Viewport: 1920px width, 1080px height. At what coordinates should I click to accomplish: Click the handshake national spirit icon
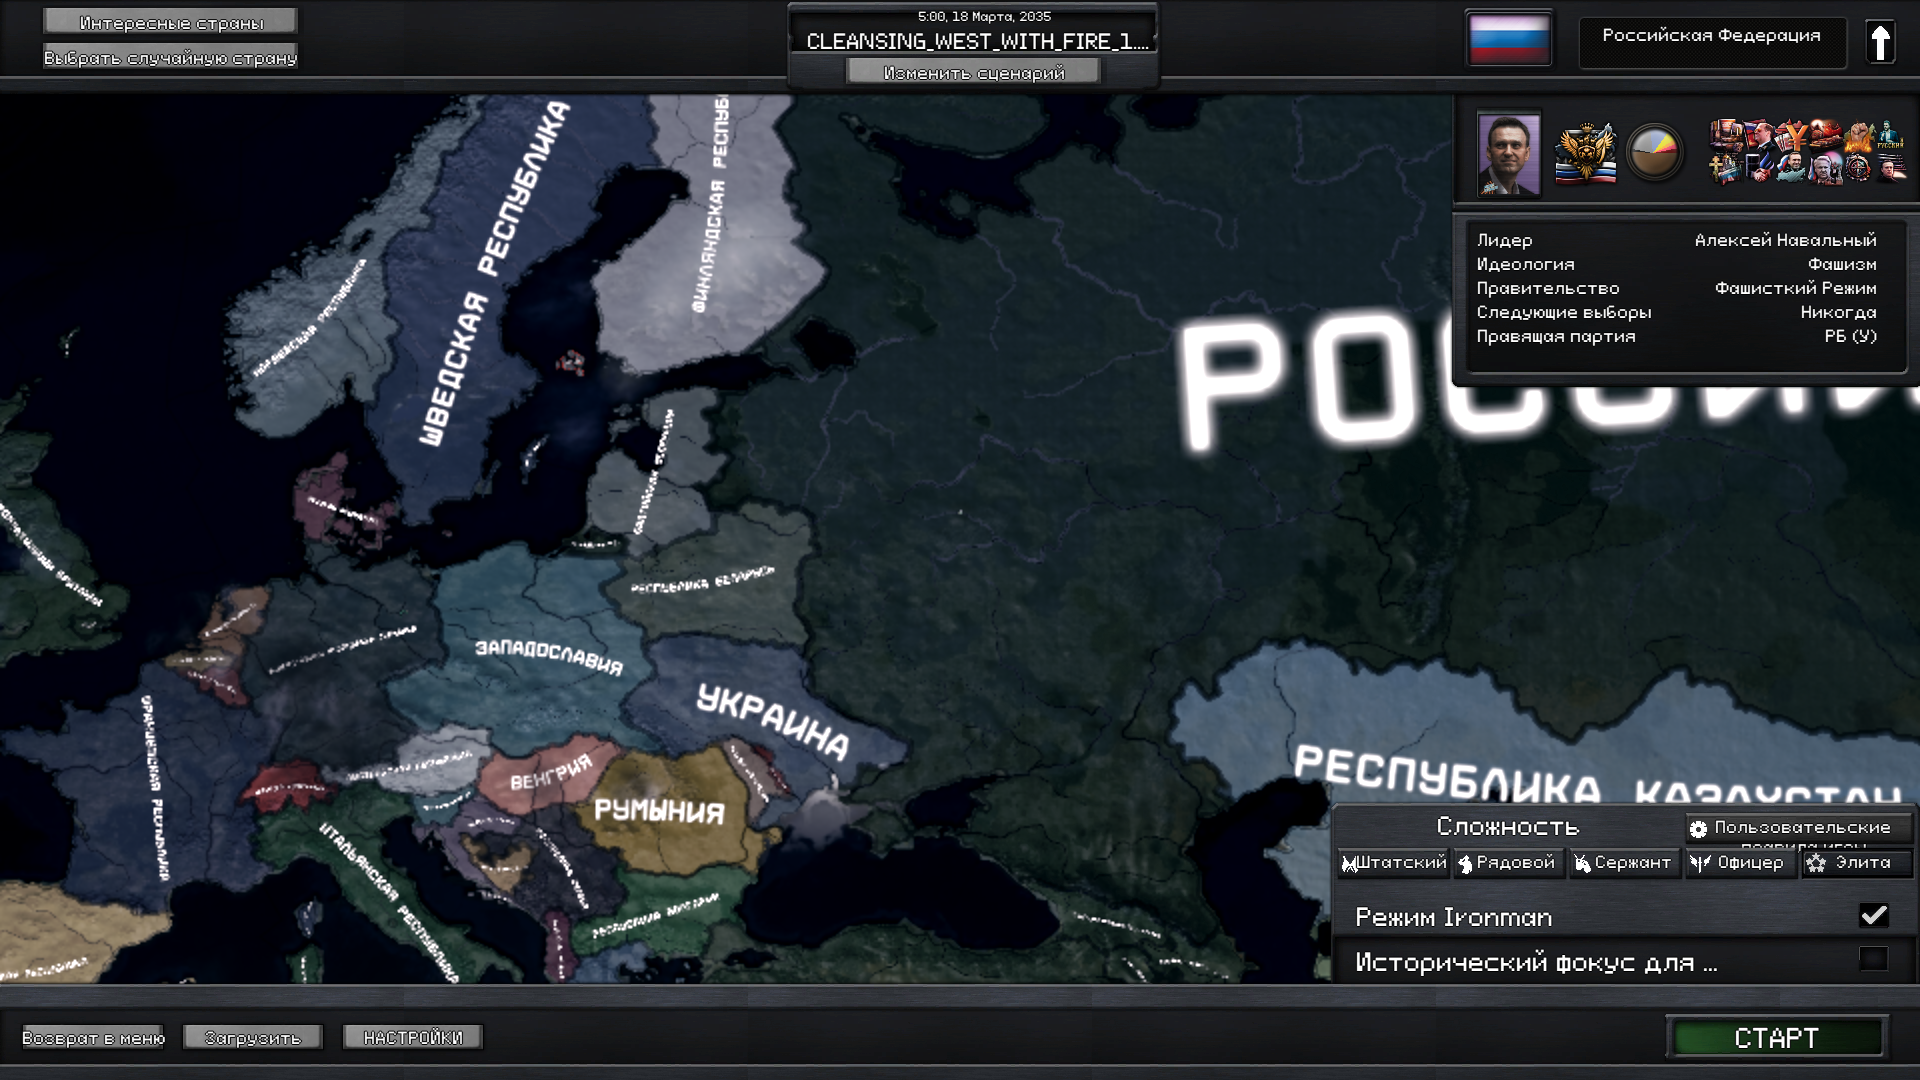click(1760, 168)
